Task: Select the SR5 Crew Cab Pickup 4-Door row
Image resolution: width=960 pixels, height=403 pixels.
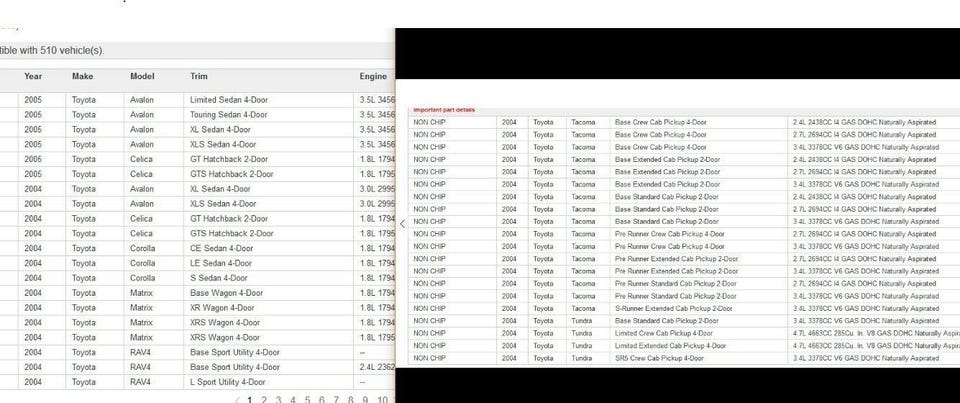Action: 684,358
